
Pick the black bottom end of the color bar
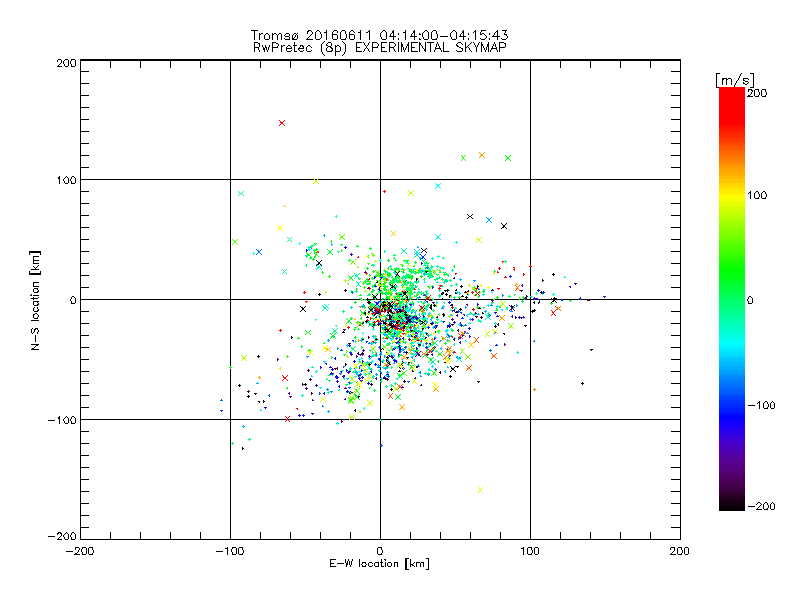[732, 503]
